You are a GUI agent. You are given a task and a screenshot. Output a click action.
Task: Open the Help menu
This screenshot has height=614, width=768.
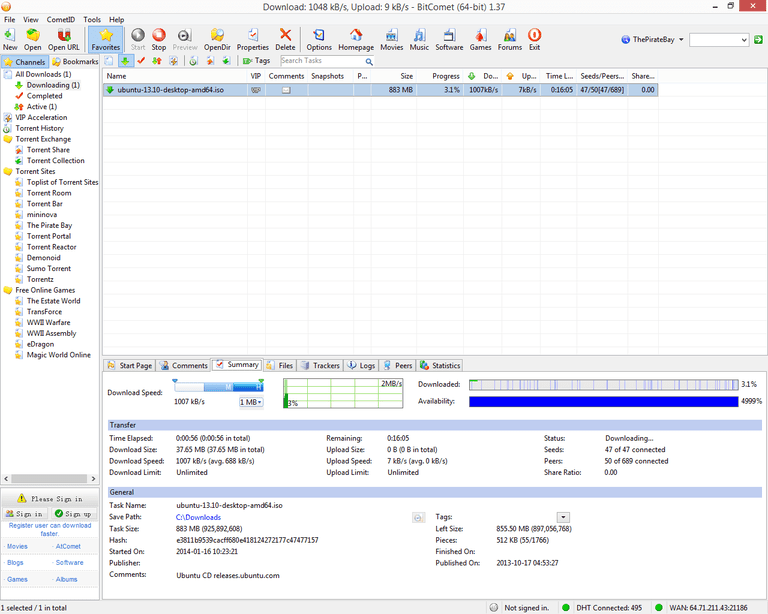(117, 20)
